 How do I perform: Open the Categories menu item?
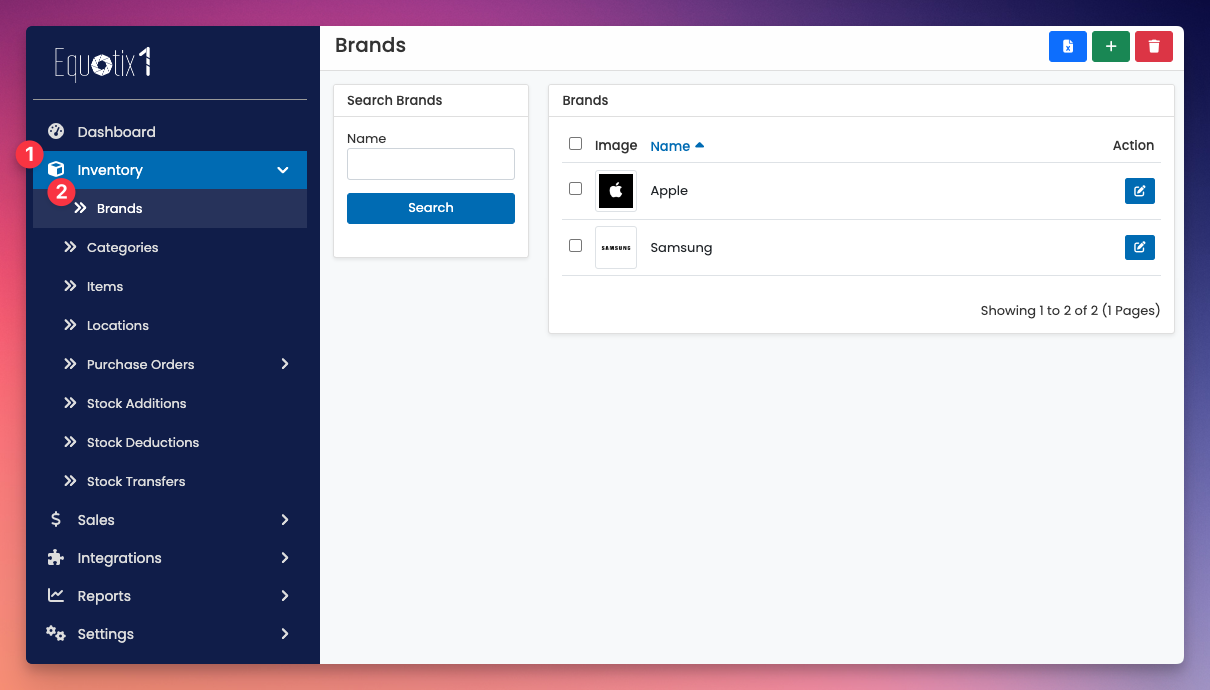(x=122, y=248)
